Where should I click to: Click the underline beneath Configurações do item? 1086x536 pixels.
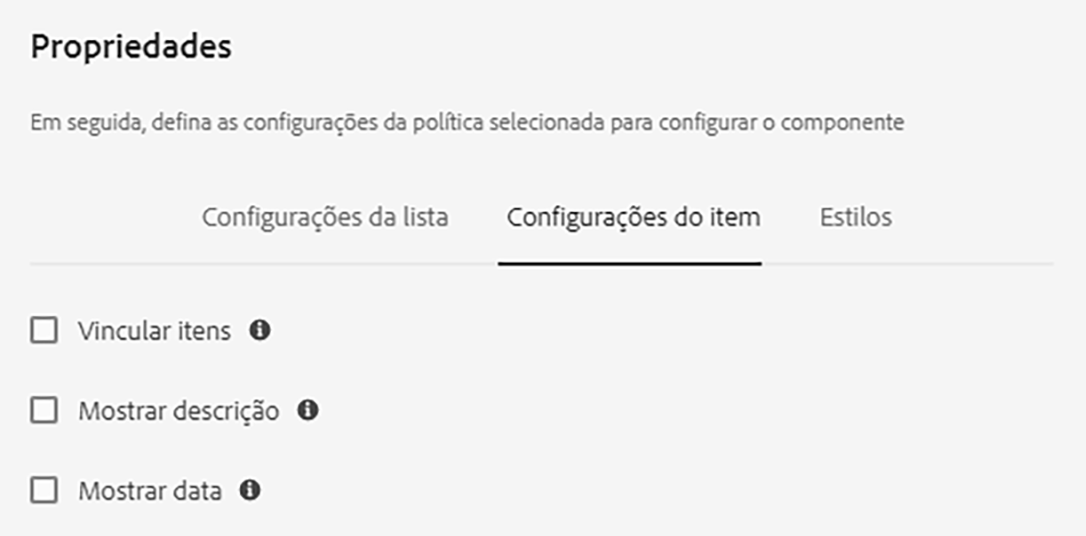pyautogui.click(x=630, y=264)
